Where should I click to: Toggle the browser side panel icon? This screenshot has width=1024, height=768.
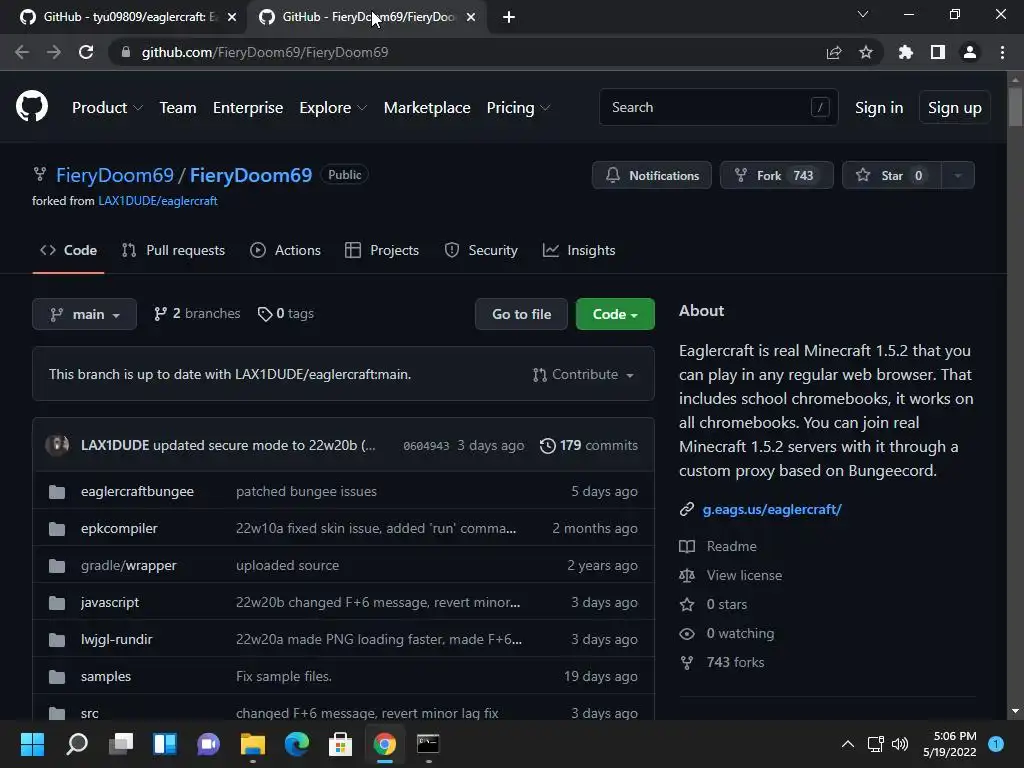(938, 52)
